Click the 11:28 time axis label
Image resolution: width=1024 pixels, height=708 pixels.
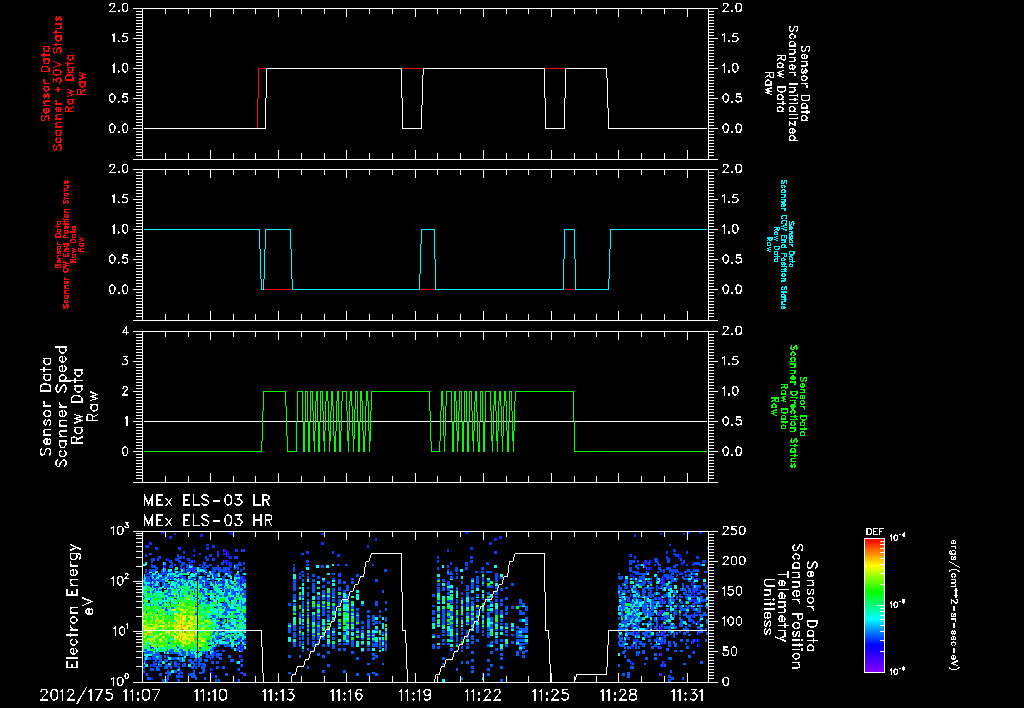[618, 695]
